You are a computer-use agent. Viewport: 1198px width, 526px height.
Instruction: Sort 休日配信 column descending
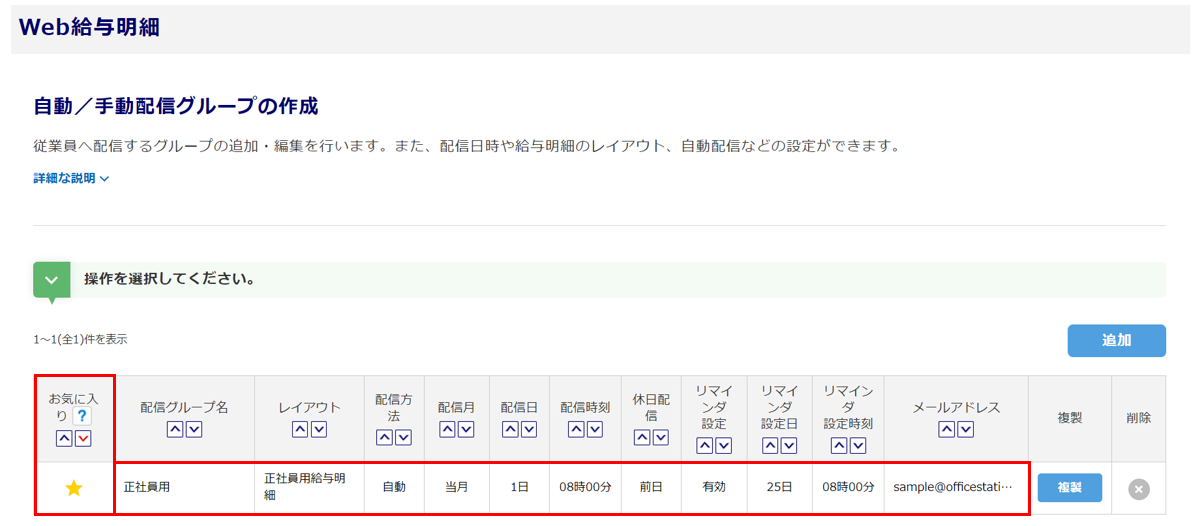[x=660, y=437]
